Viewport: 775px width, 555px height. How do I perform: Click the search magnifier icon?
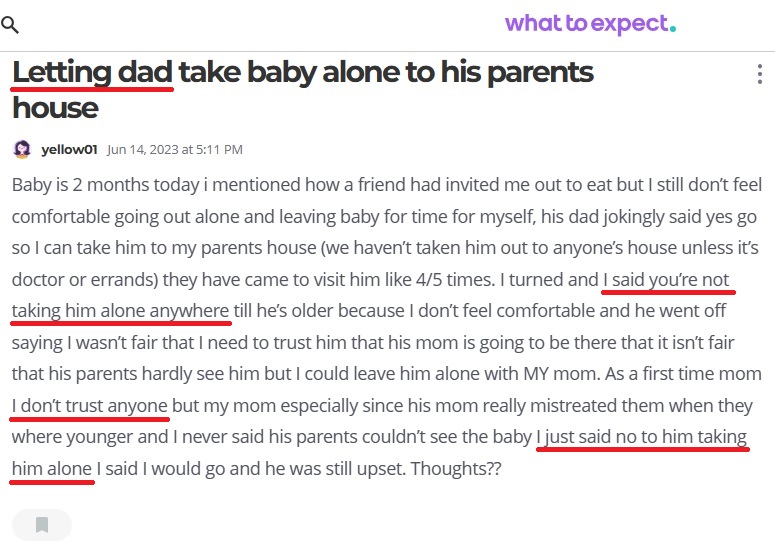click(x=10, y=25)
